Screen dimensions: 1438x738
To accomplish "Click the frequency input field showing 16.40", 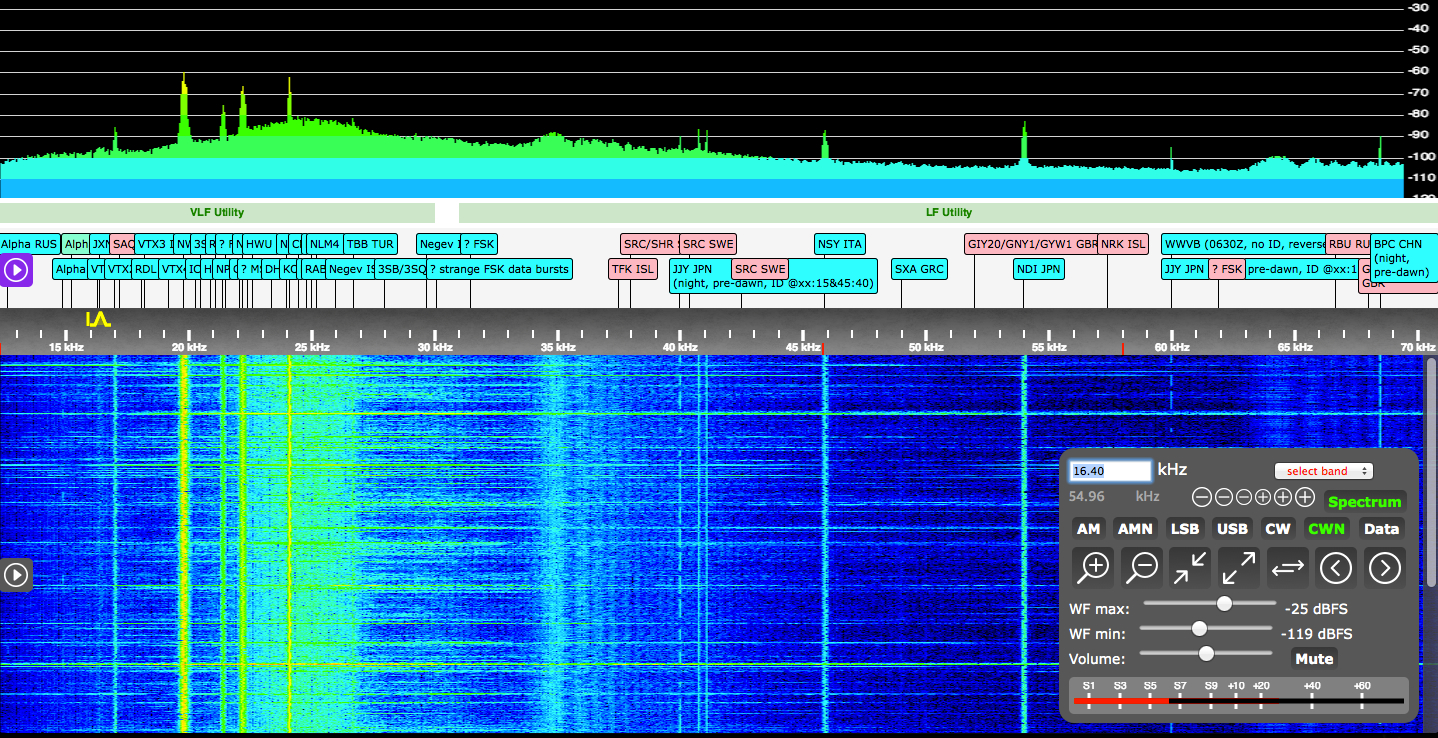I will click(x=1110, y=471).
